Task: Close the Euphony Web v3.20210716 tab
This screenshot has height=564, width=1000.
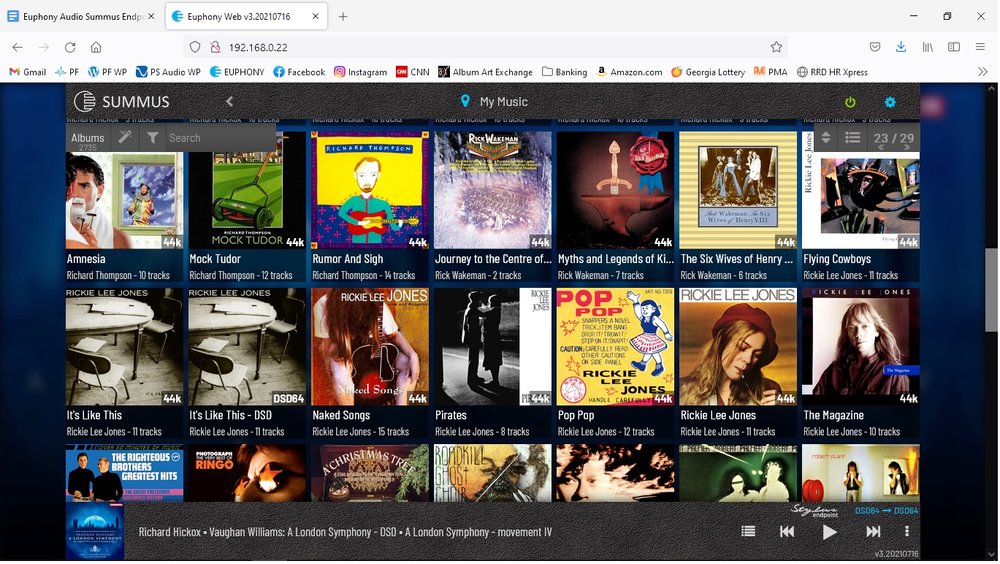Action: [x=315, y=17]
